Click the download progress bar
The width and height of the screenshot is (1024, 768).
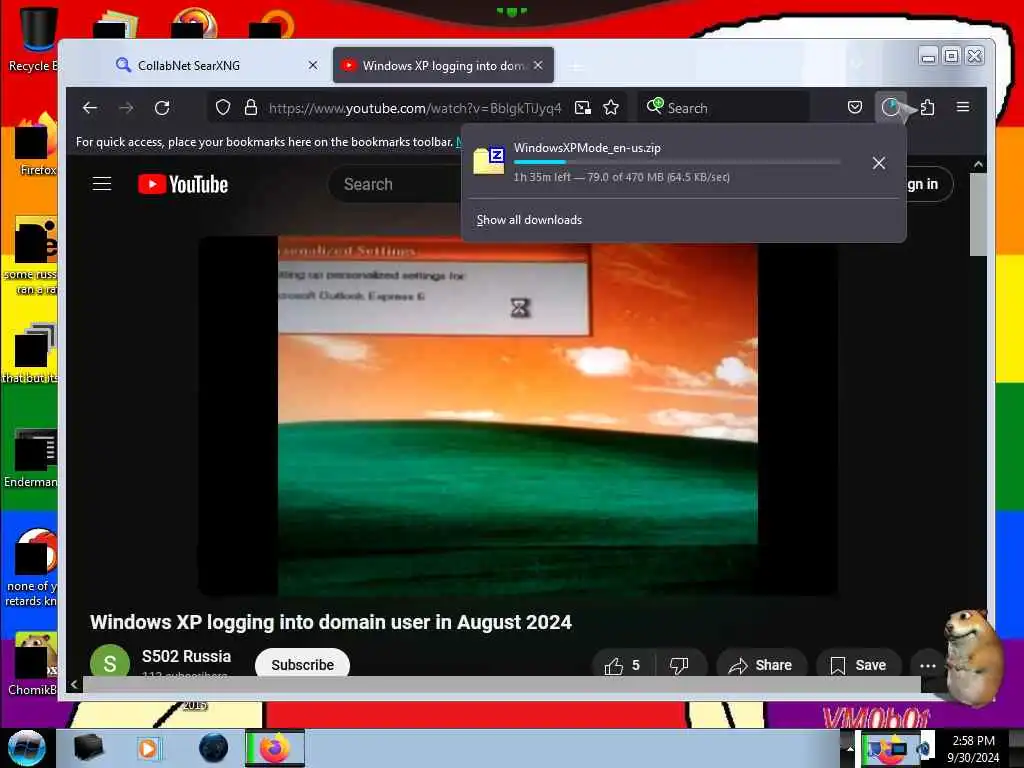click(x=677, y=162)
